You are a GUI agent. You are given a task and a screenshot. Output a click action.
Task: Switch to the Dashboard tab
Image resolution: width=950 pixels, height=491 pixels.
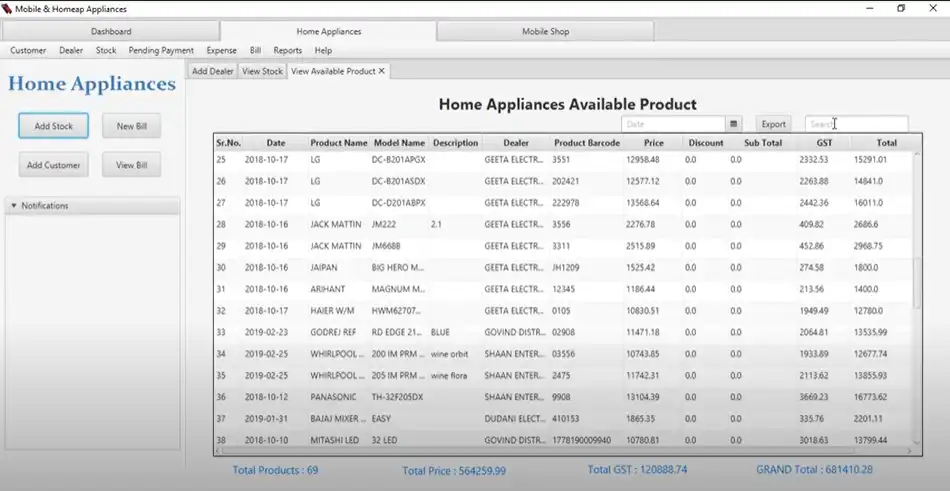pos(111,32)
